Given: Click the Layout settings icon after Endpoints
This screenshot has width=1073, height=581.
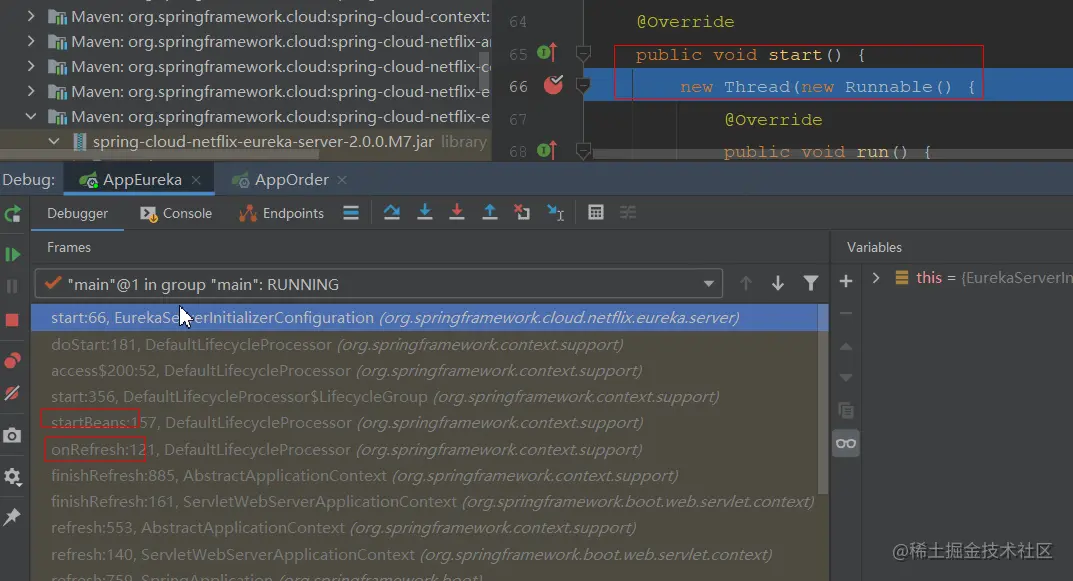Looking at the screenshot, I should click(351, 213).
